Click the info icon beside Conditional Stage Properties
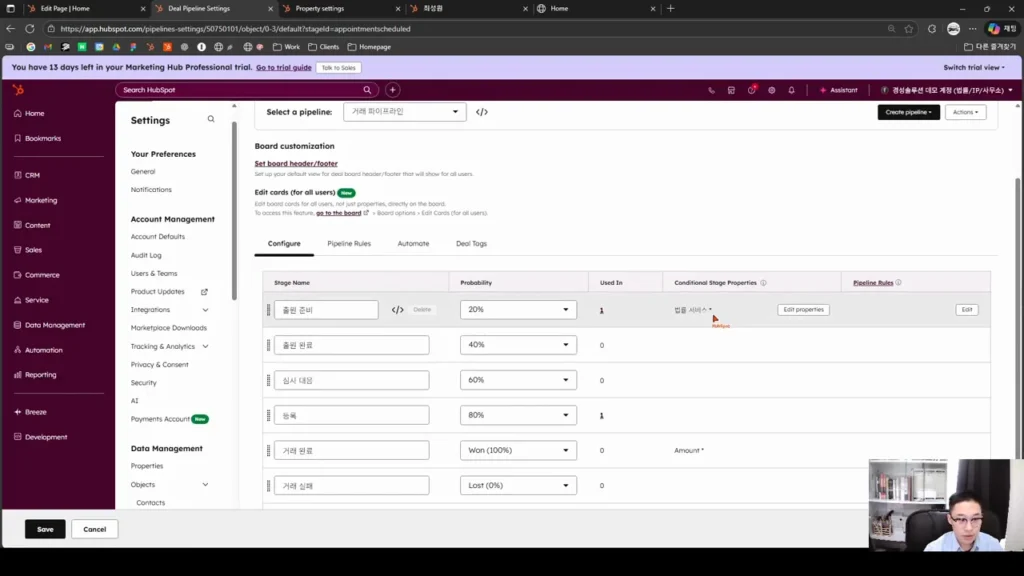 763,283
